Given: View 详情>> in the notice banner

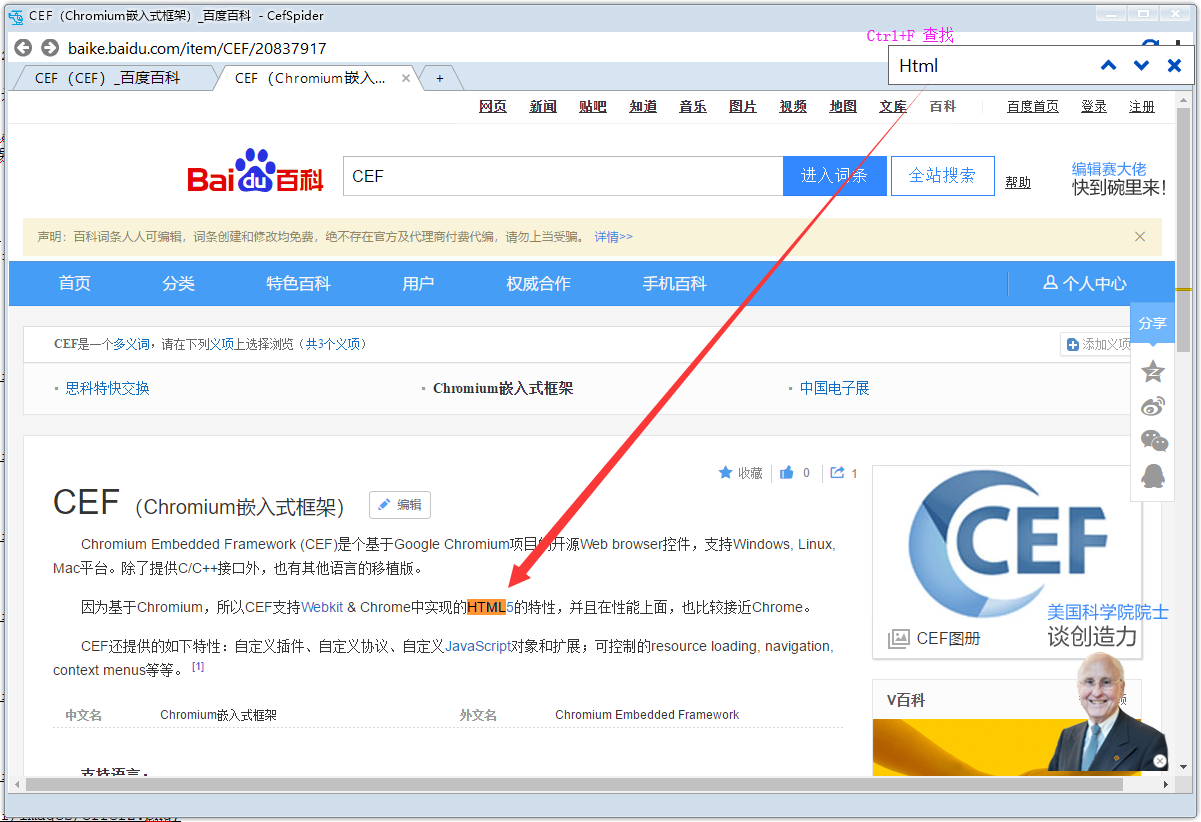Looking at the screenshot, I should (613, 237).
